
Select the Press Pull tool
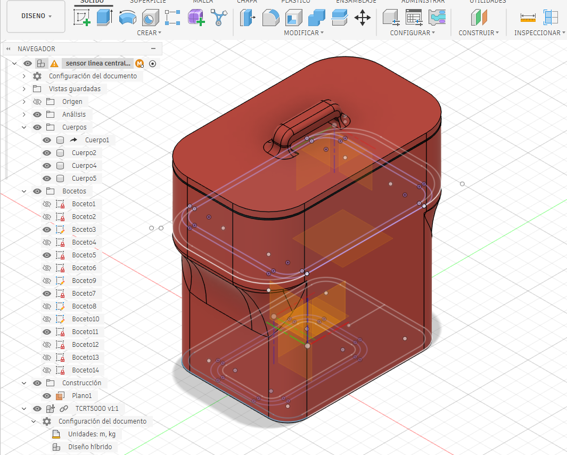tap(248, 17)
